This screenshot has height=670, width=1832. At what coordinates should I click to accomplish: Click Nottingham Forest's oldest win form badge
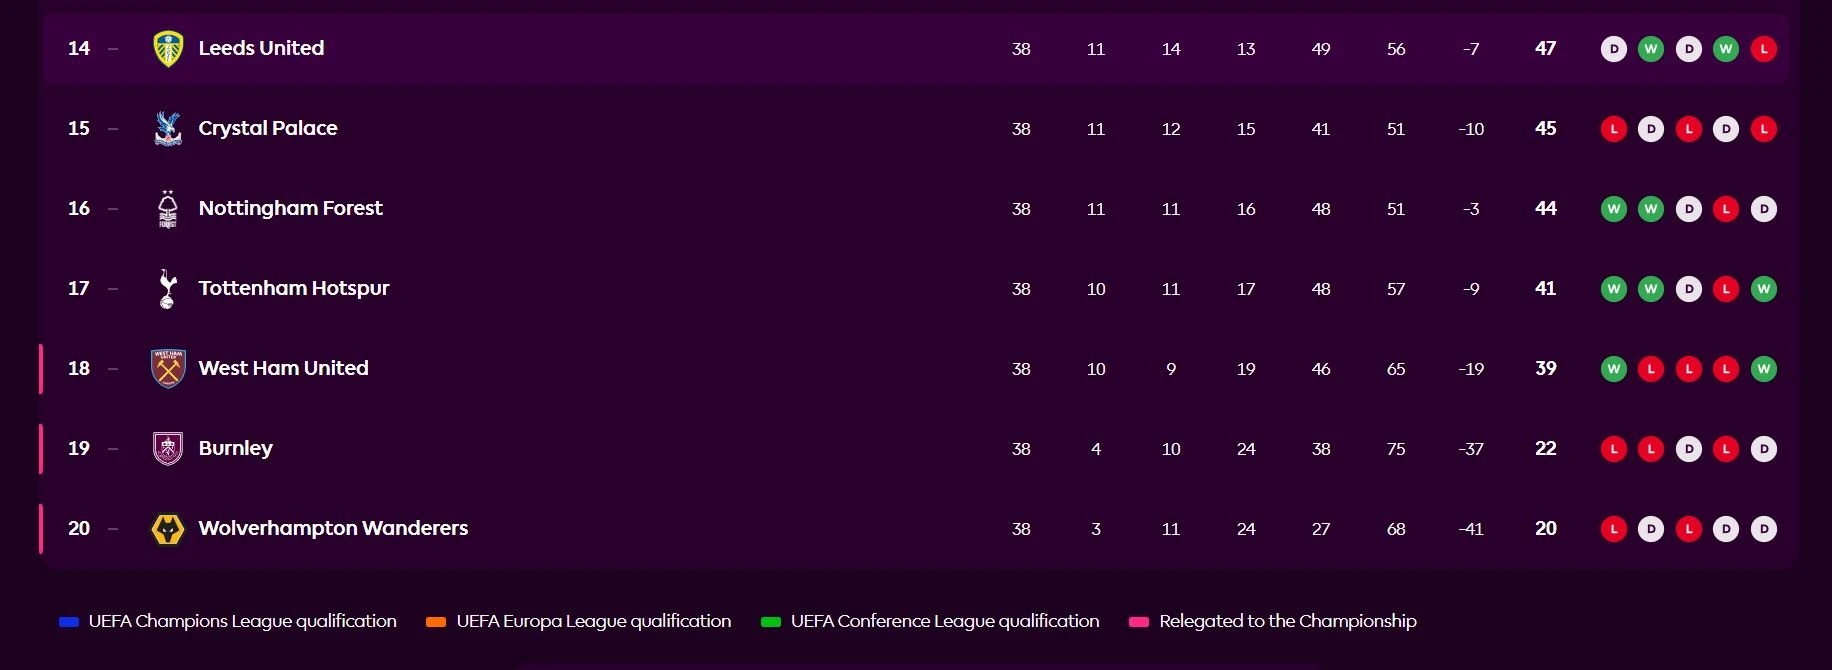click(x=1614, y=209)
